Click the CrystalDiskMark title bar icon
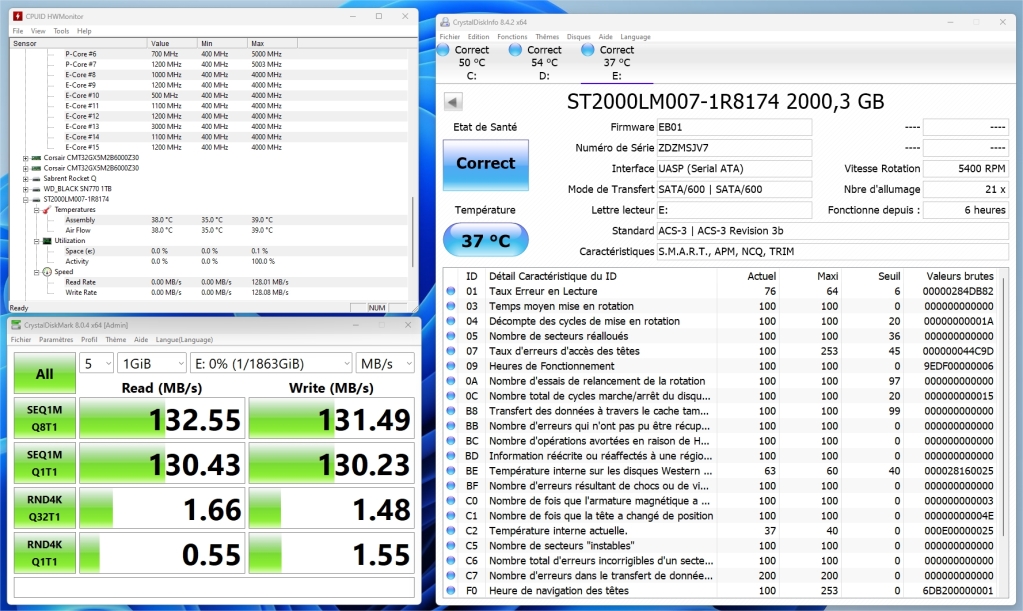This screenshot has height=611, width=1023. [17, 325]
